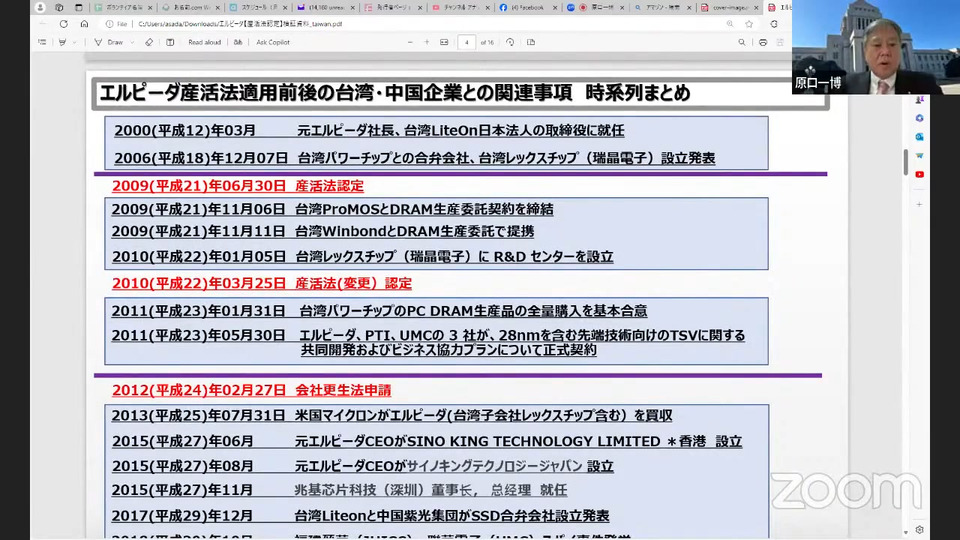Close the Facebook tab
Screen dimensions: 960x540
555,7
